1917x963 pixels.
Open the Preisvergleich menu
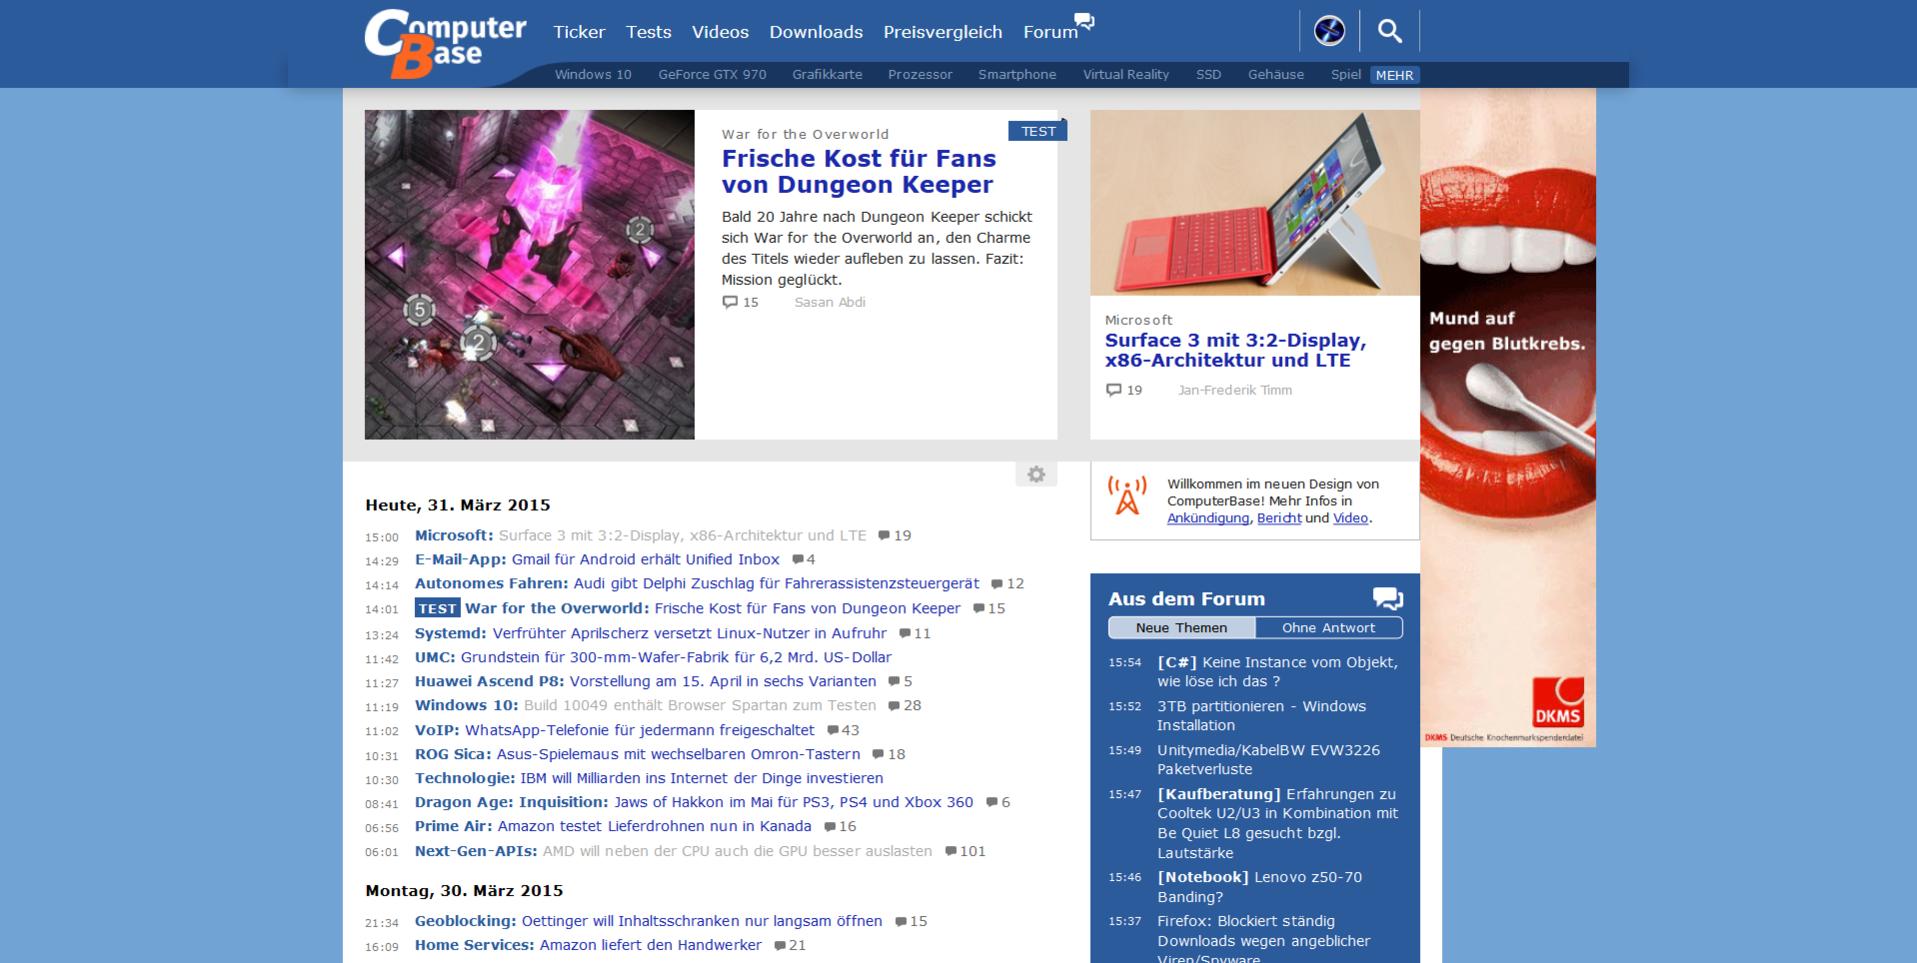pos(943,32)
